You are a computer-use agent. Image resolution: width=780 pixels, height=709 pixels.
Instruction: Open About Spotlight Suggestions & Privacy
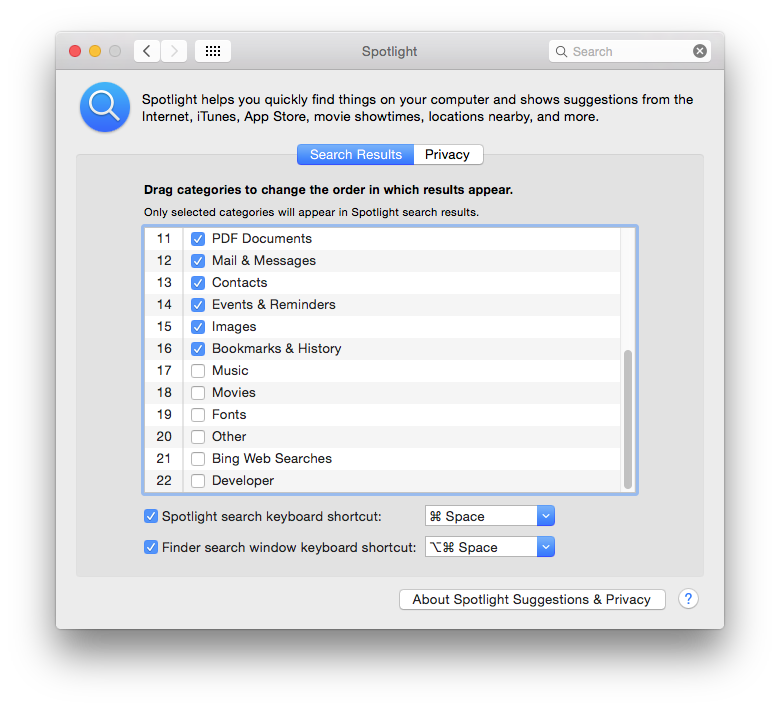click(532, 599)
